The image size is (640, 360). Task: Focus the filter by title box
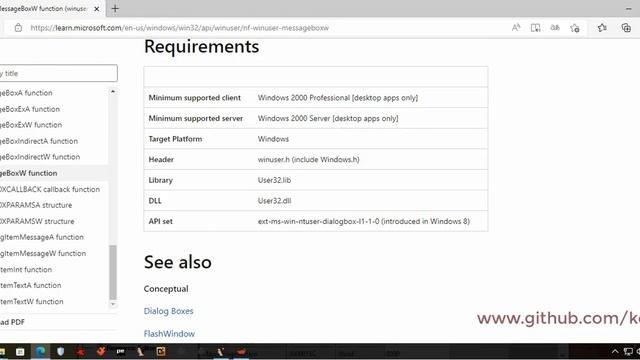[58, 73]
